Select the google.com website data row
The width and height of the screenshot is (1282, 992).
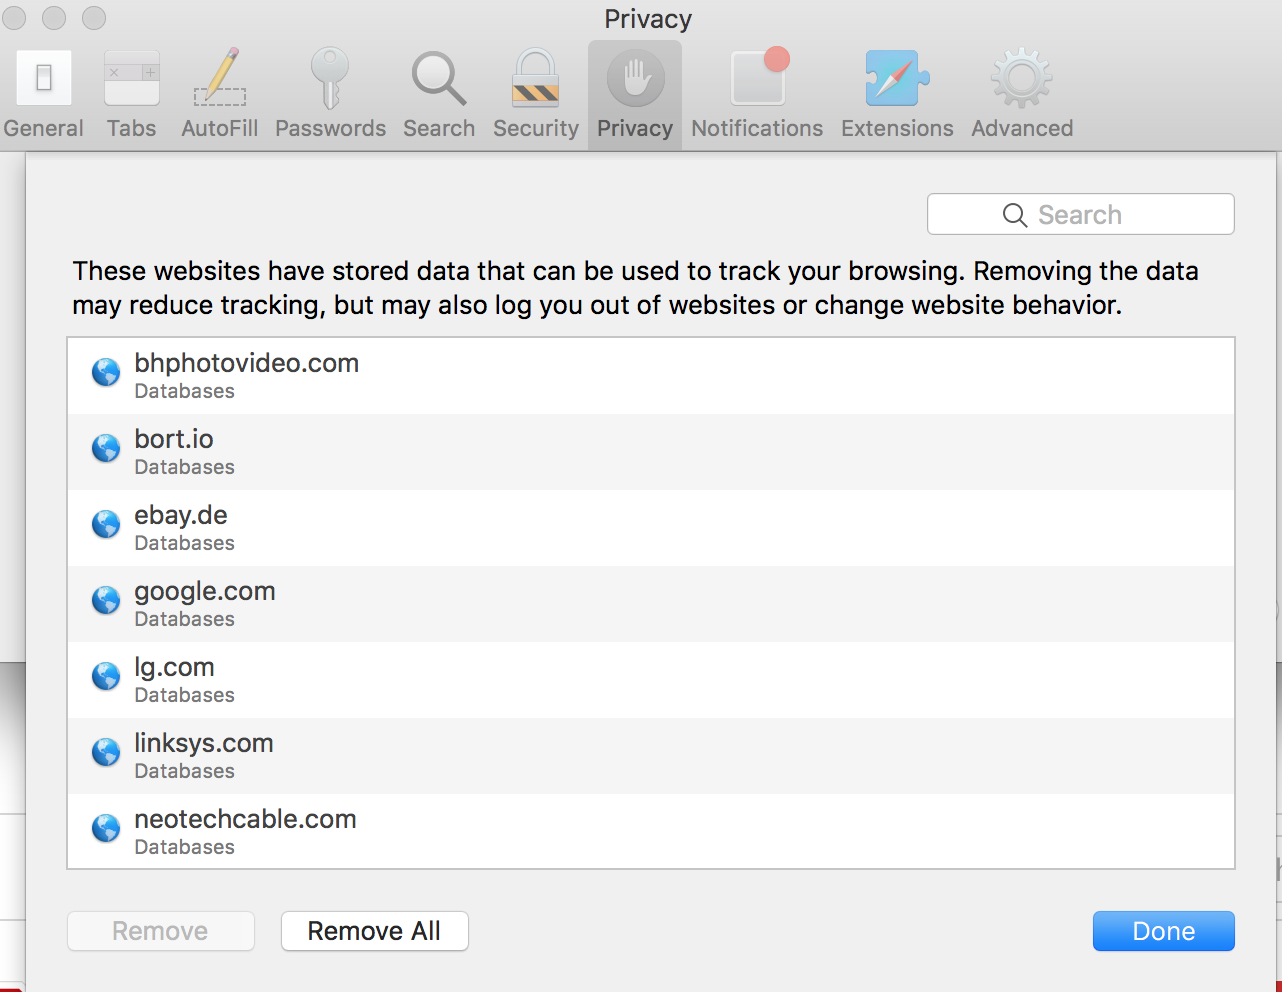(x=651, y=604)
